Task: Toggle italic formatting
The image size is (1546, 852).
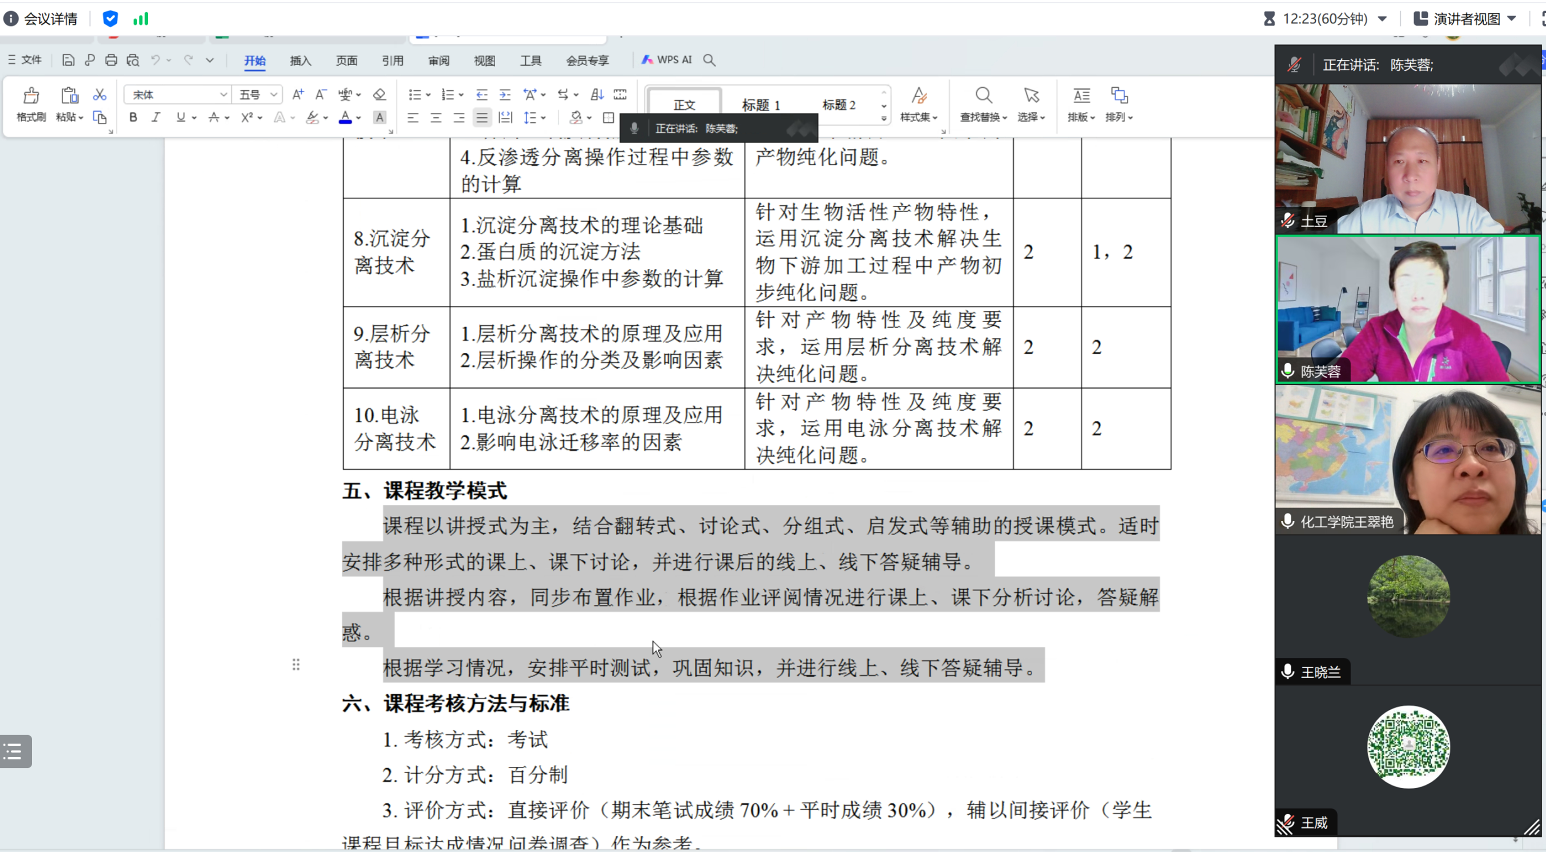Action: pyautogui.click(x=156, y=118)
